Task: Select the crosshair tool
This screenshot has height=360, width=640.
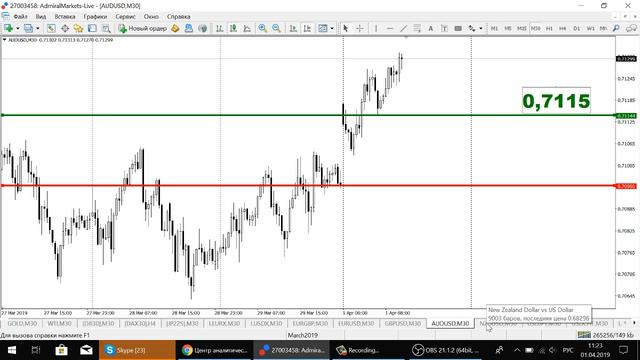Action: [360, 28]
